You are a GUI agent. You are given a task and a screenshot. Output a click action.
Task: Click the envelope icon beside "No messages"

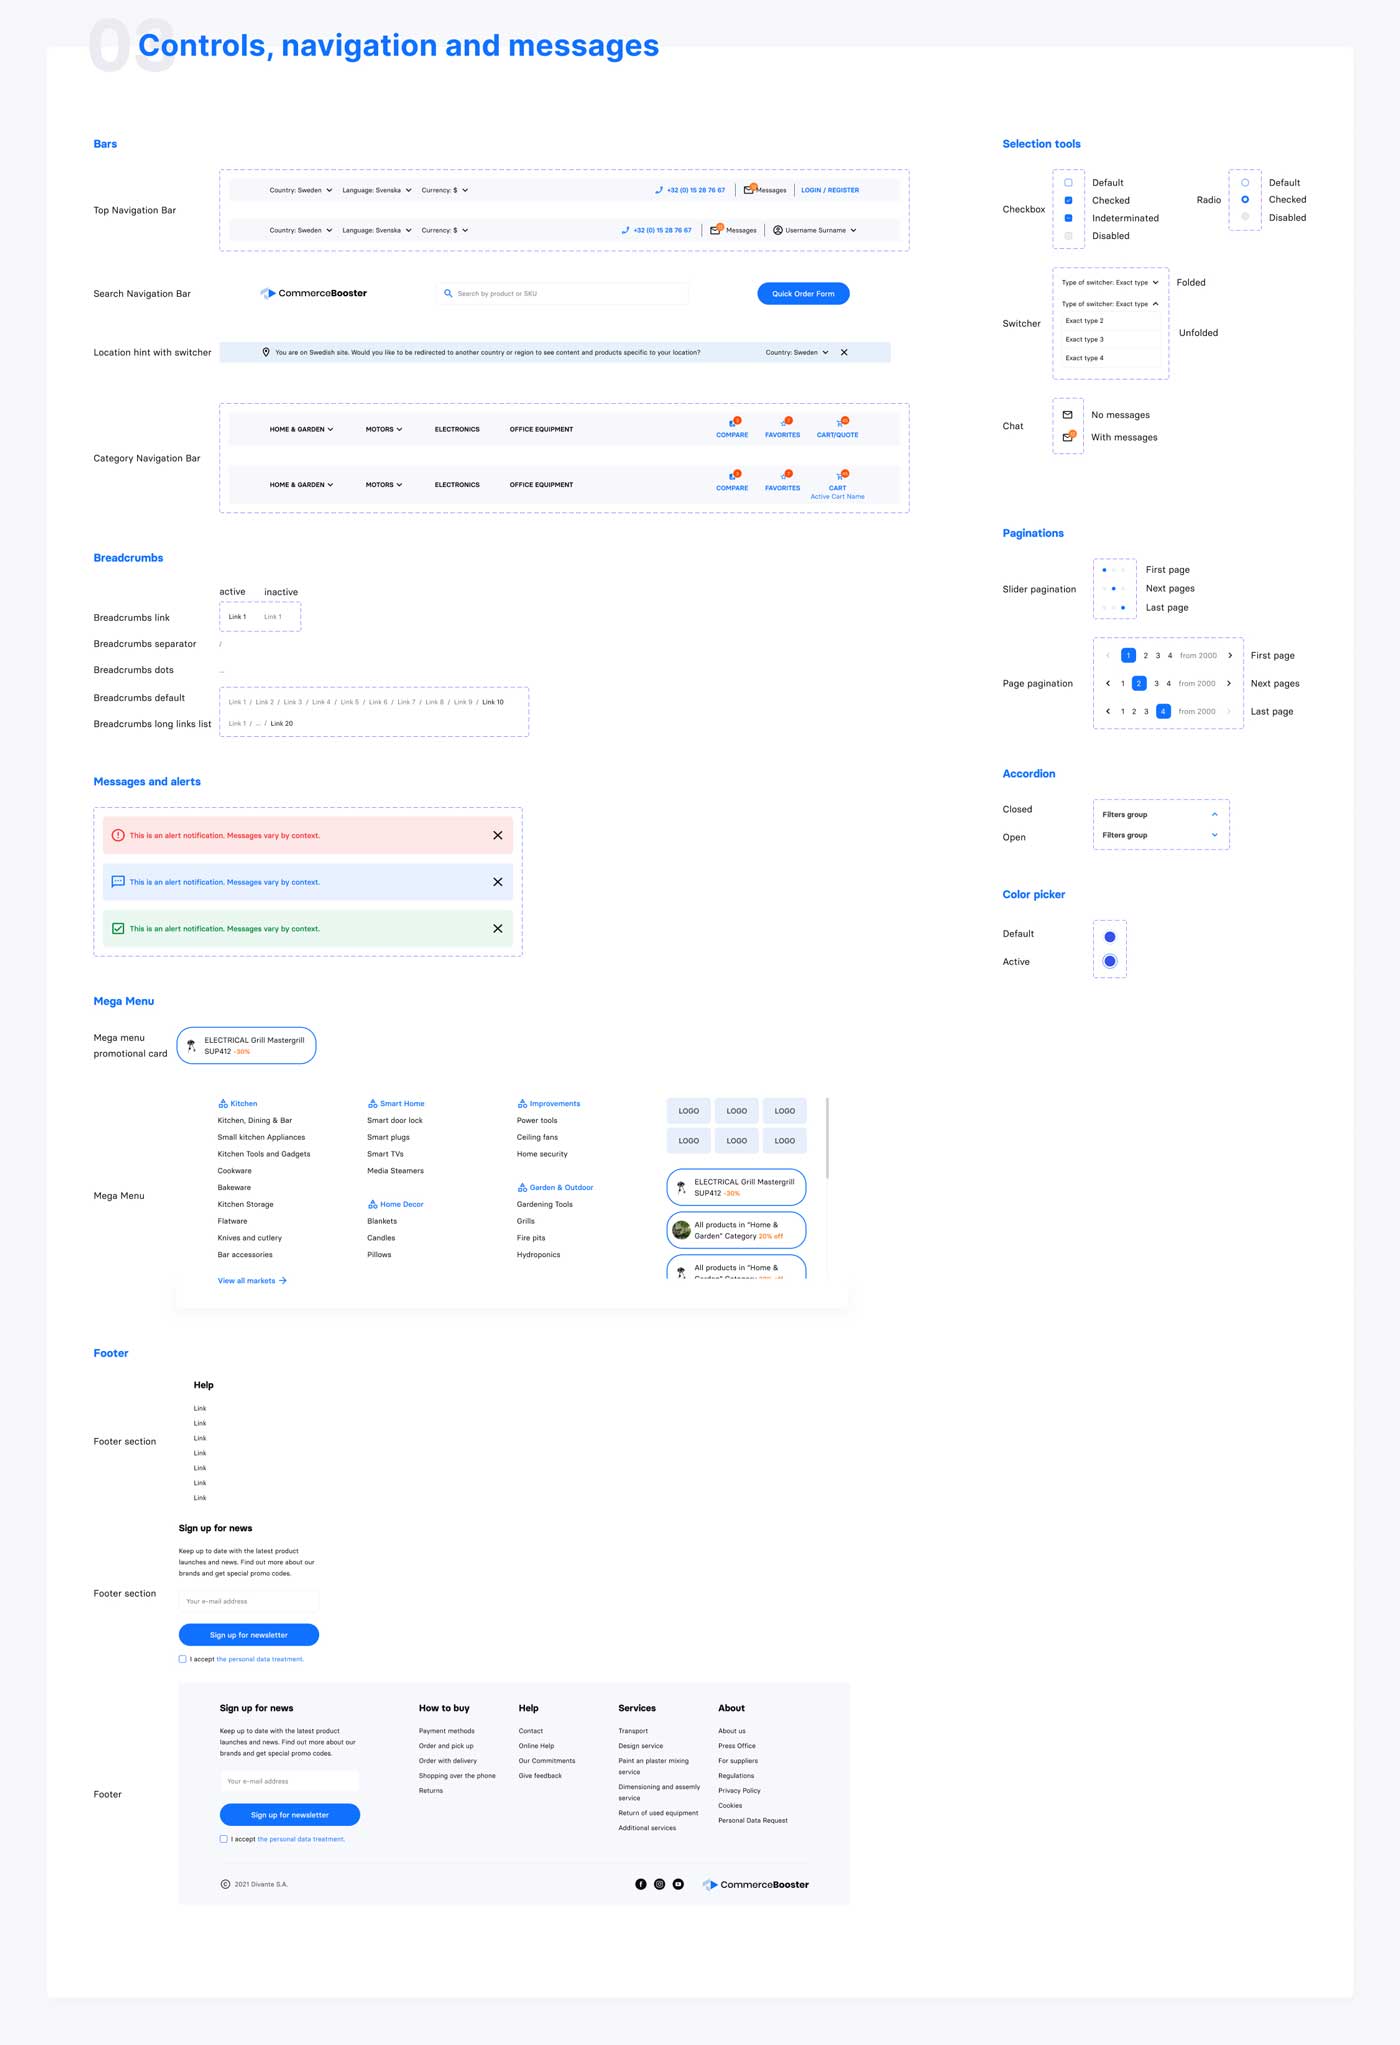click(1068, 415)
